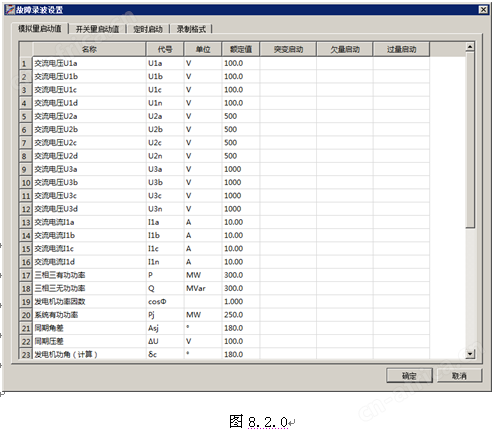This screenshot has width=496, height=432.
Task: Click the scrollbar down arrow
Action: pyautogui.click(x=470, y=354)
